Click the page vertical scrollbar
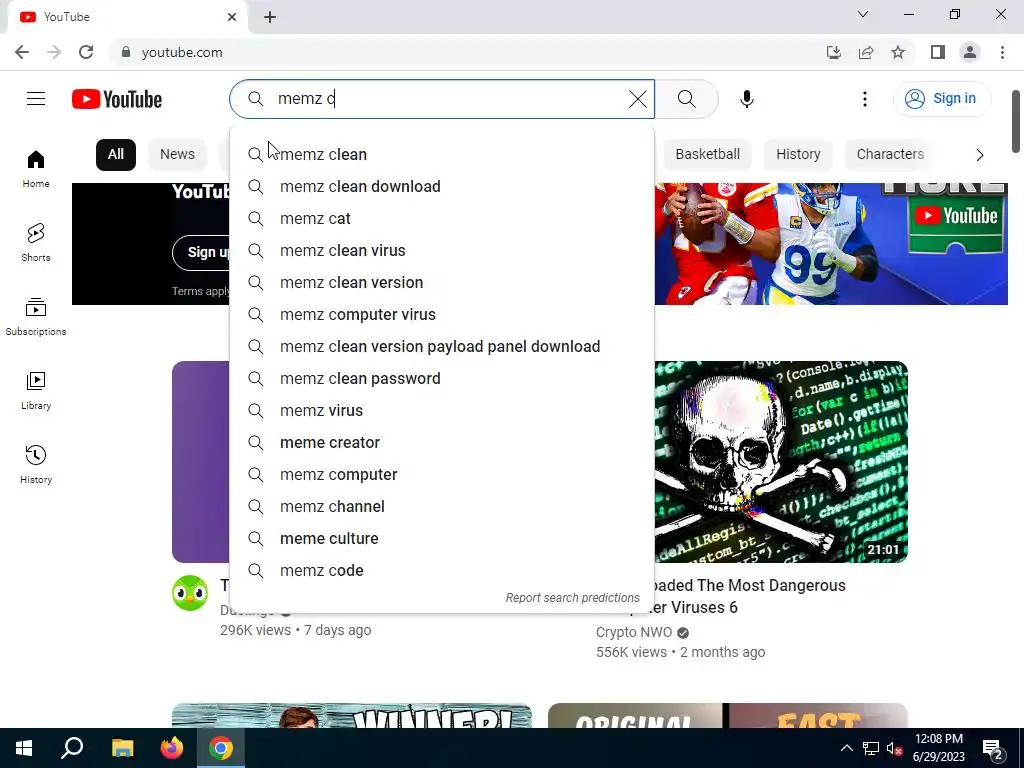The width and height of the screenshot is (1024, 768). (1016, 121)
